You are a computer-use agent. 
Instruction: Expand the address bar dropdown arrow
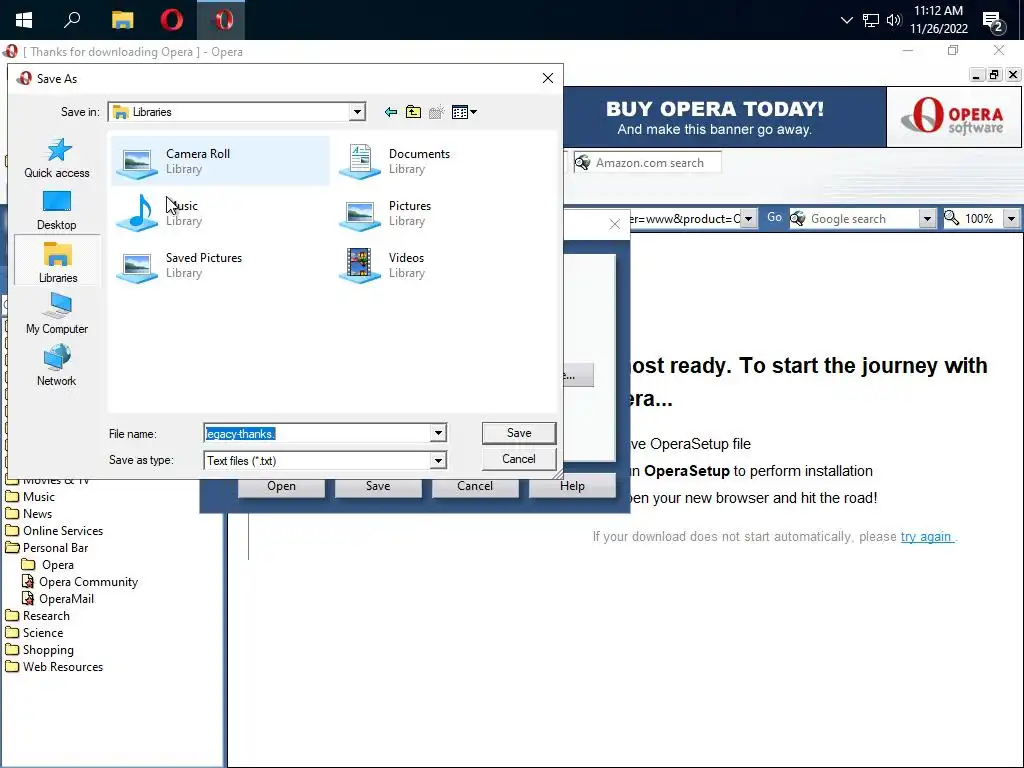pos(749,219)
